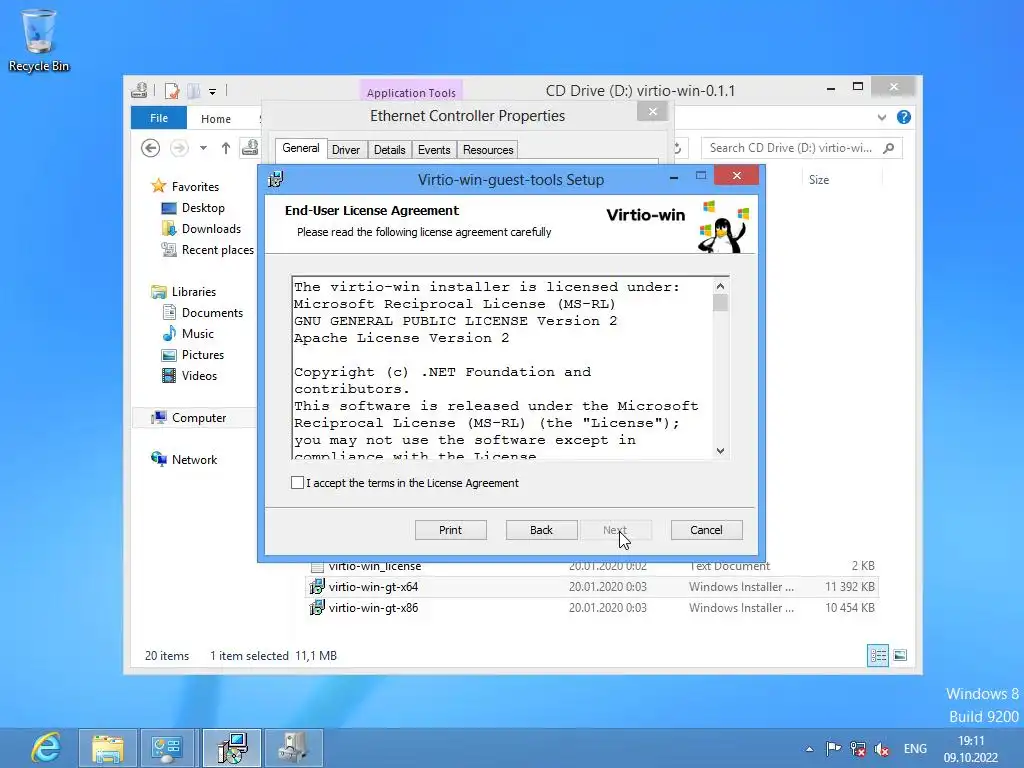
Task: Switch to the installer taskbar icon
Action: [x=232, y=748]
